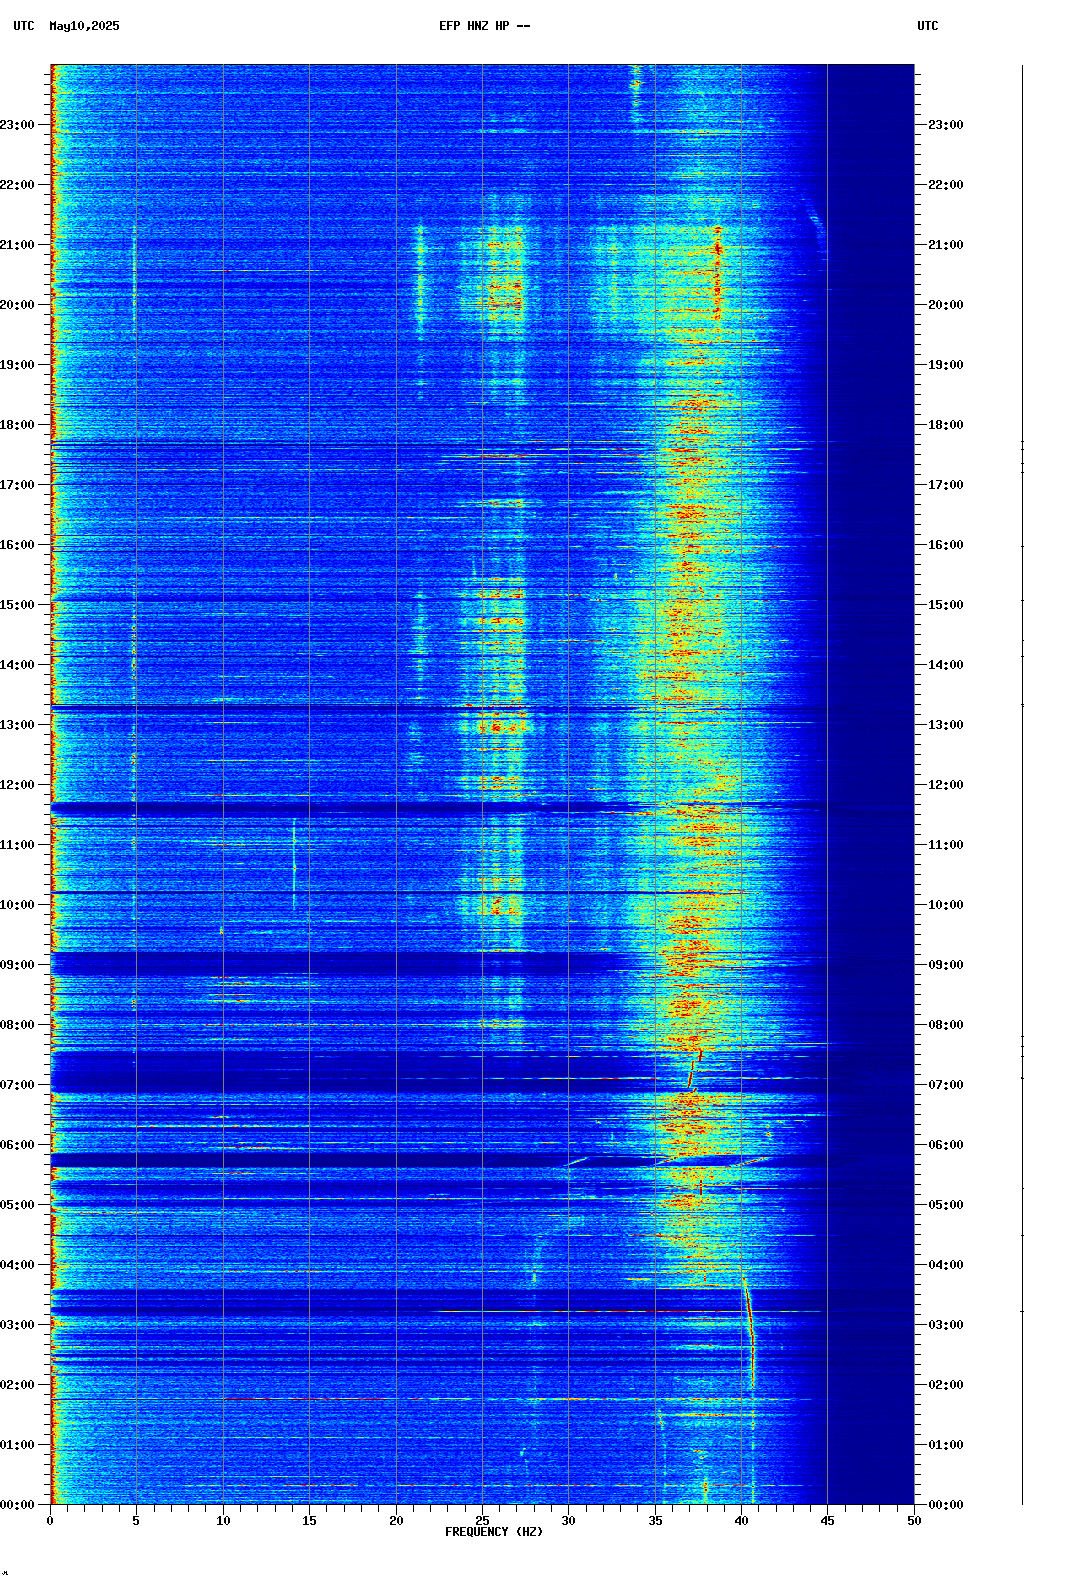Click the right-axis time label "14:00"
Image resolution: width=1066 pixels, height=1584 pixels.
[946, 665]
